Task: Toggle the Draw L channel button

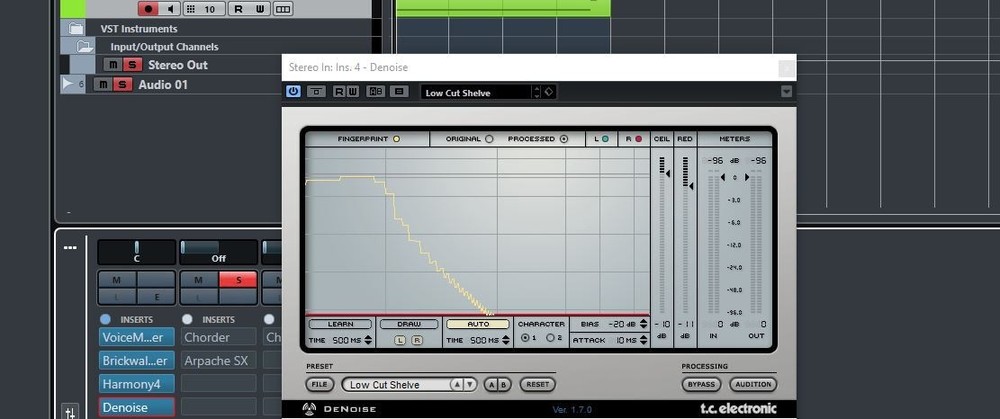Action: pos(400,341)
